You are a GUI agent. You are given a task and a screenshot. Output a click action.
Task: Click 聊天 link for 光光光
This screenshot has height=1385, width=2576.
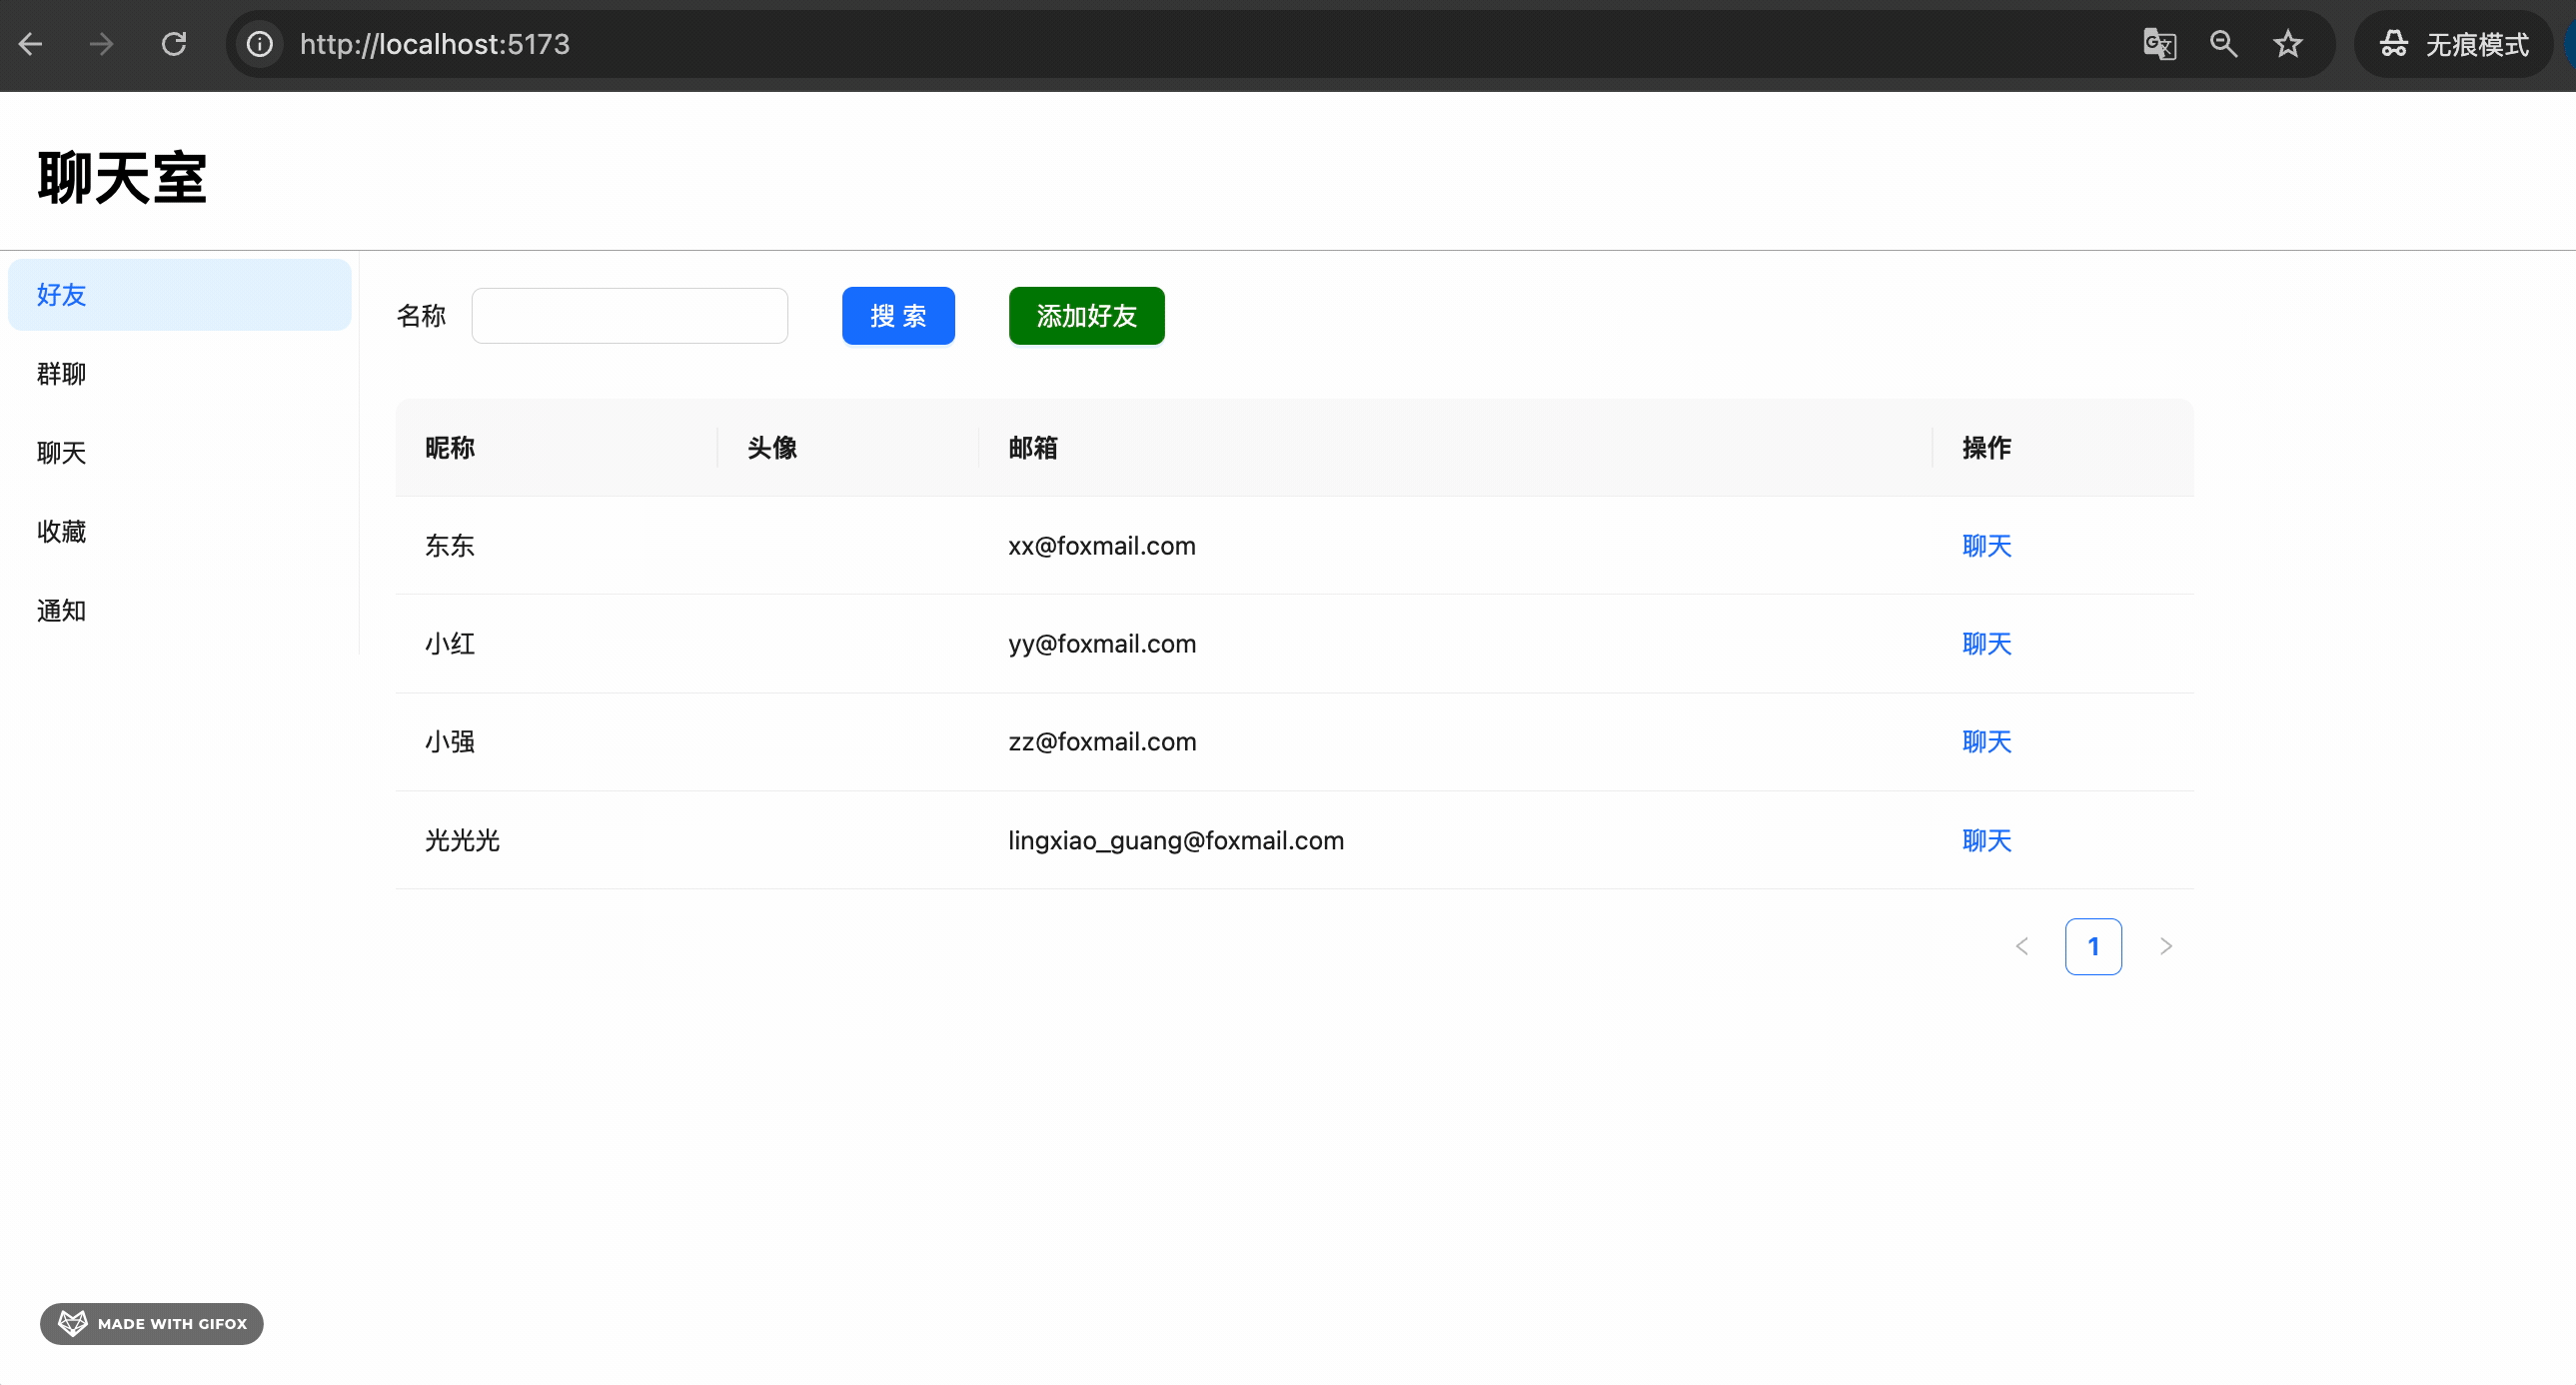[1986, 841]
